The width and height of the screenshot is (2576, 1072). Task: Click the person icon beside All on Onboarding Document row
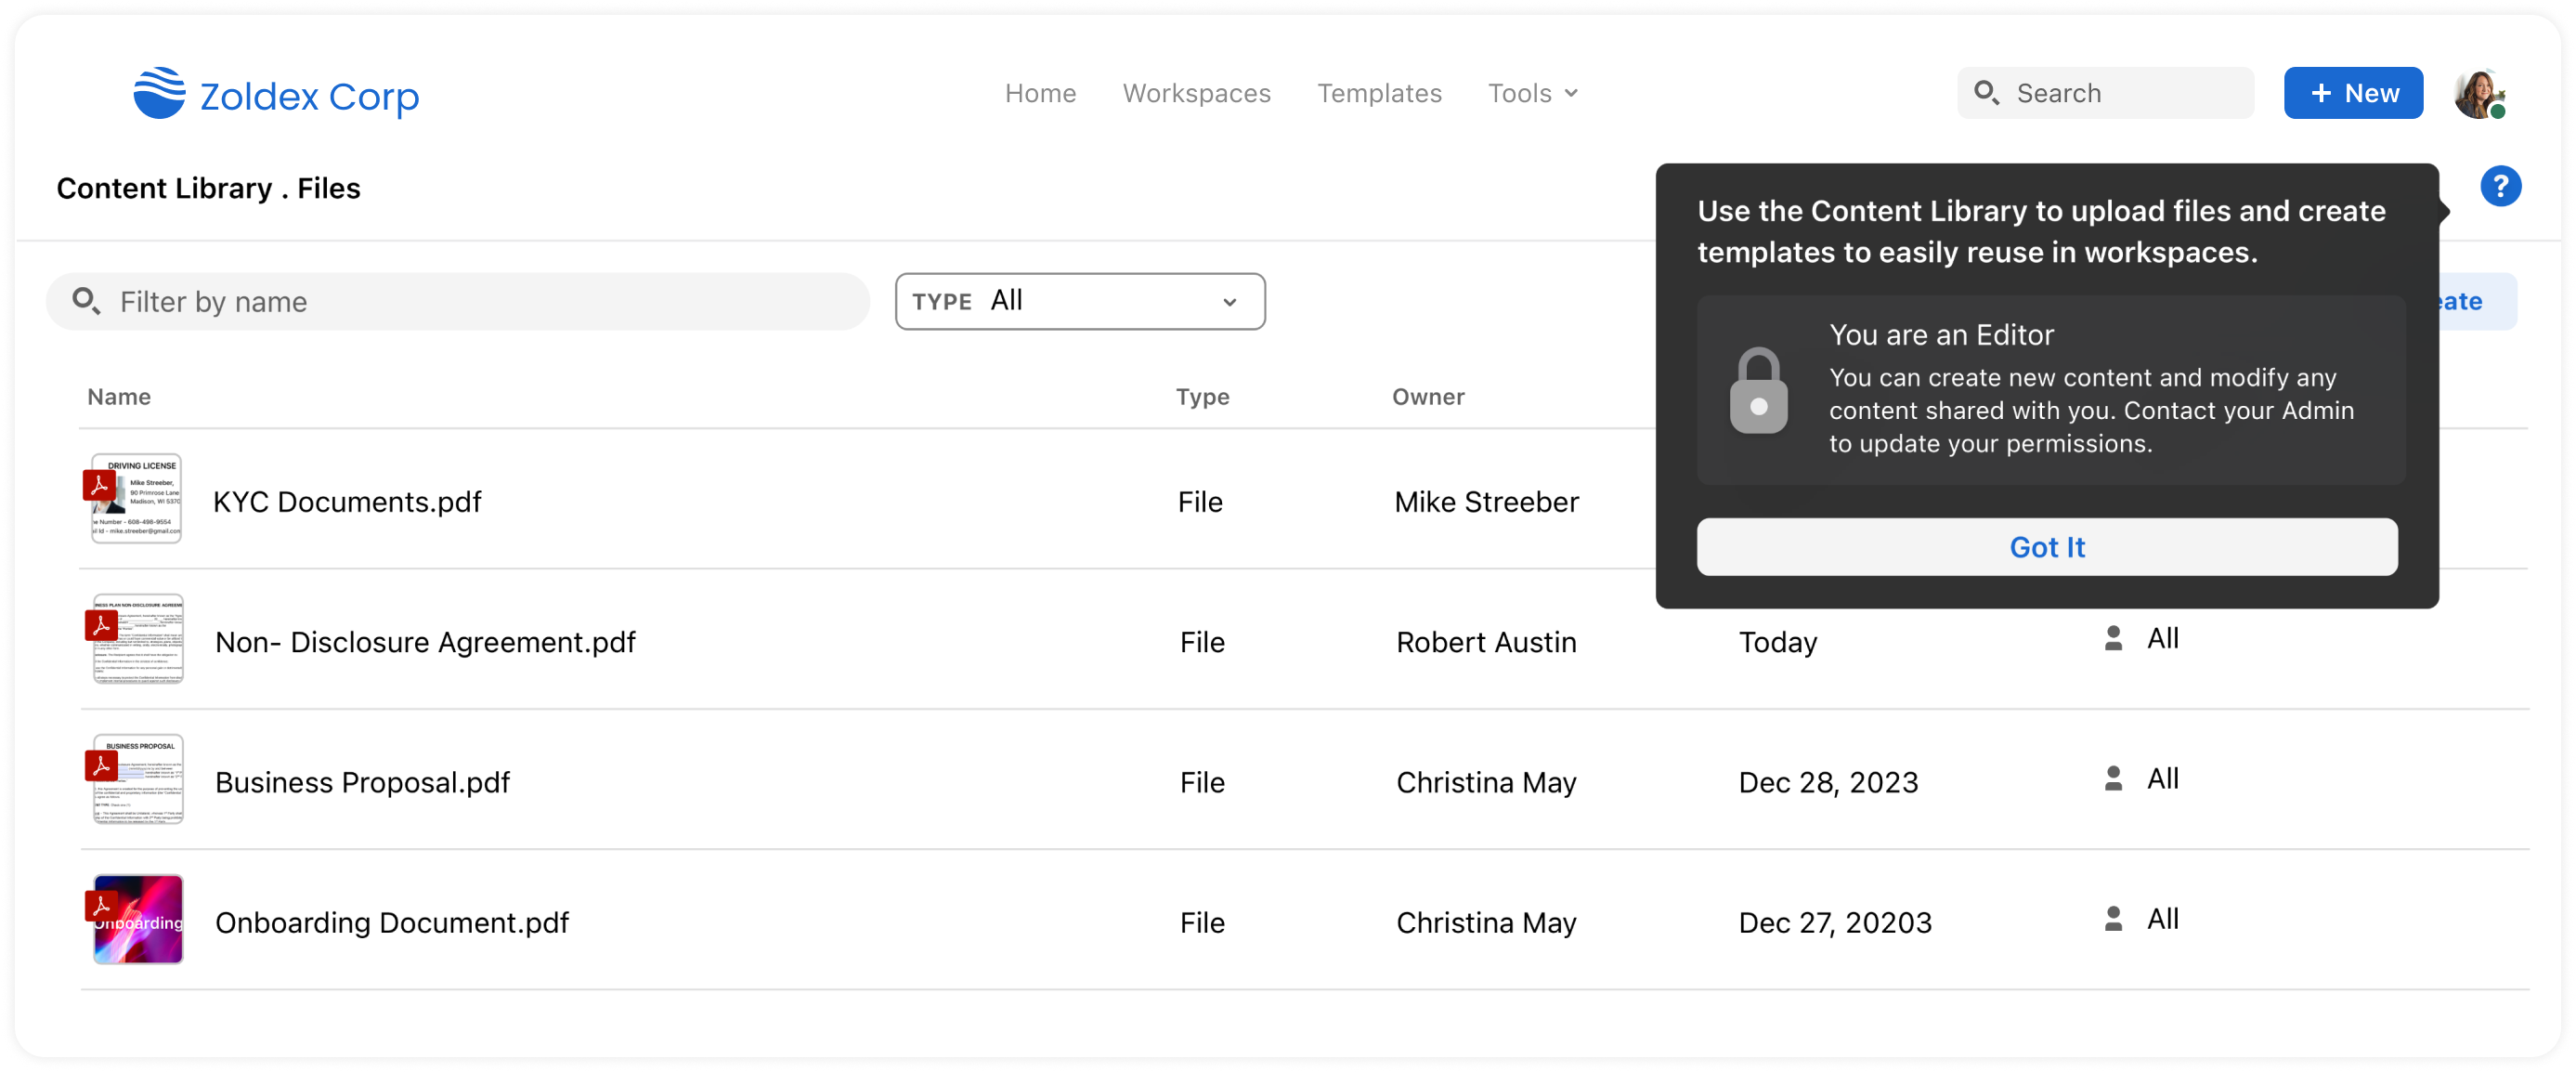tap(2113, 918)
